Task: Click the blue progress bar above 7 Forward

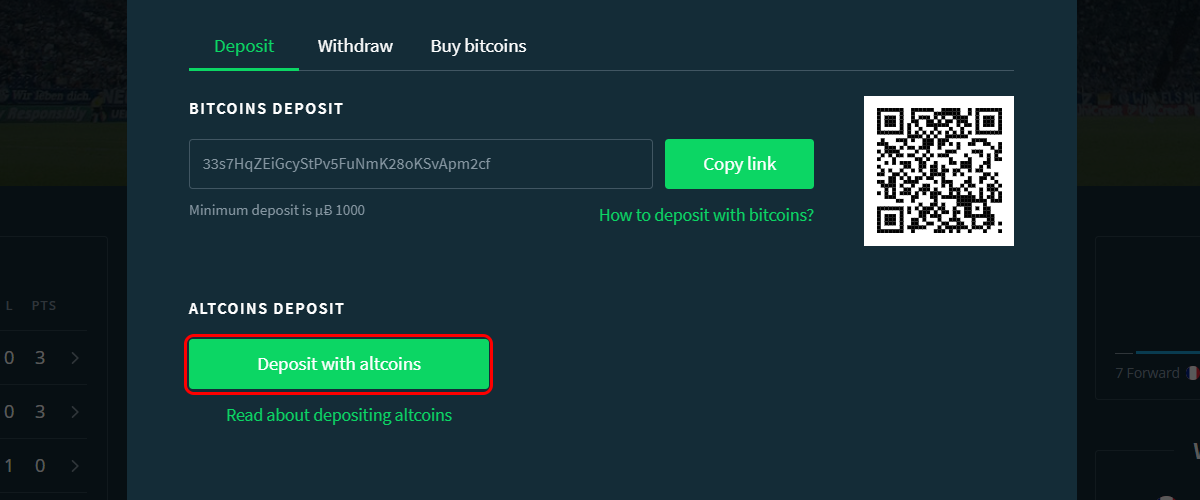Action: pyautogui.click(x=1168, y=352)
